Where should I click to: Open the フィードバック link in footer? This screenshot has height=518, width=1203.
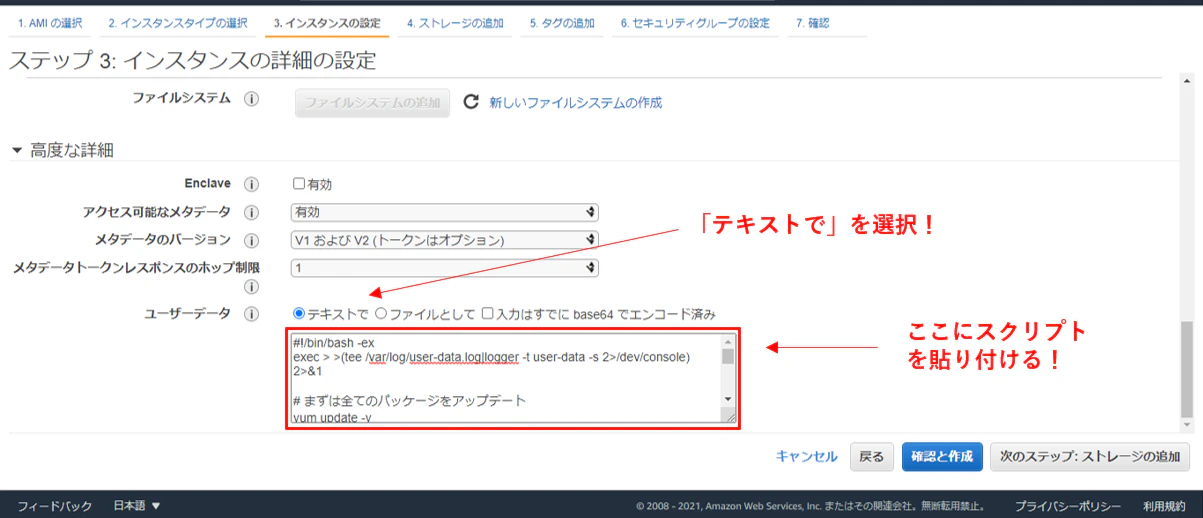tap(55, 506)
